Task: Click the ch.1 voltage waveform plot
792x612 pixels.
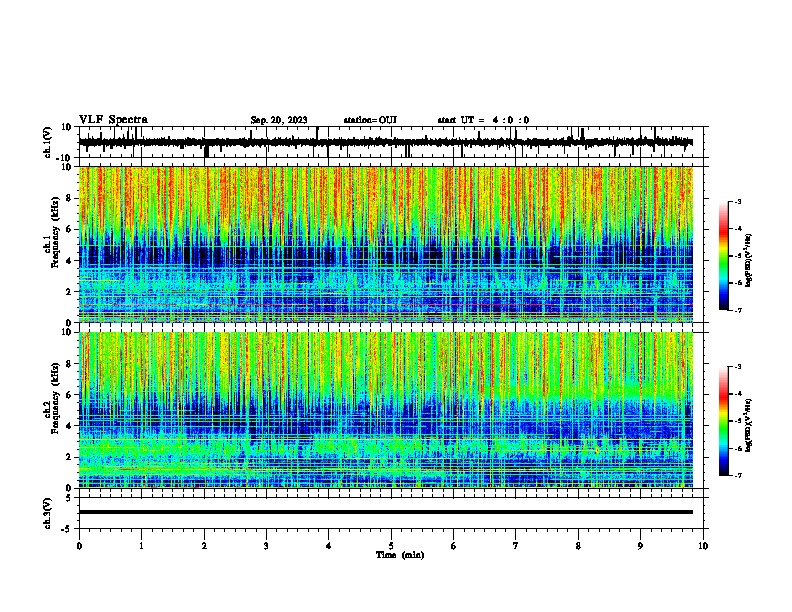Action: click(393, 142)
